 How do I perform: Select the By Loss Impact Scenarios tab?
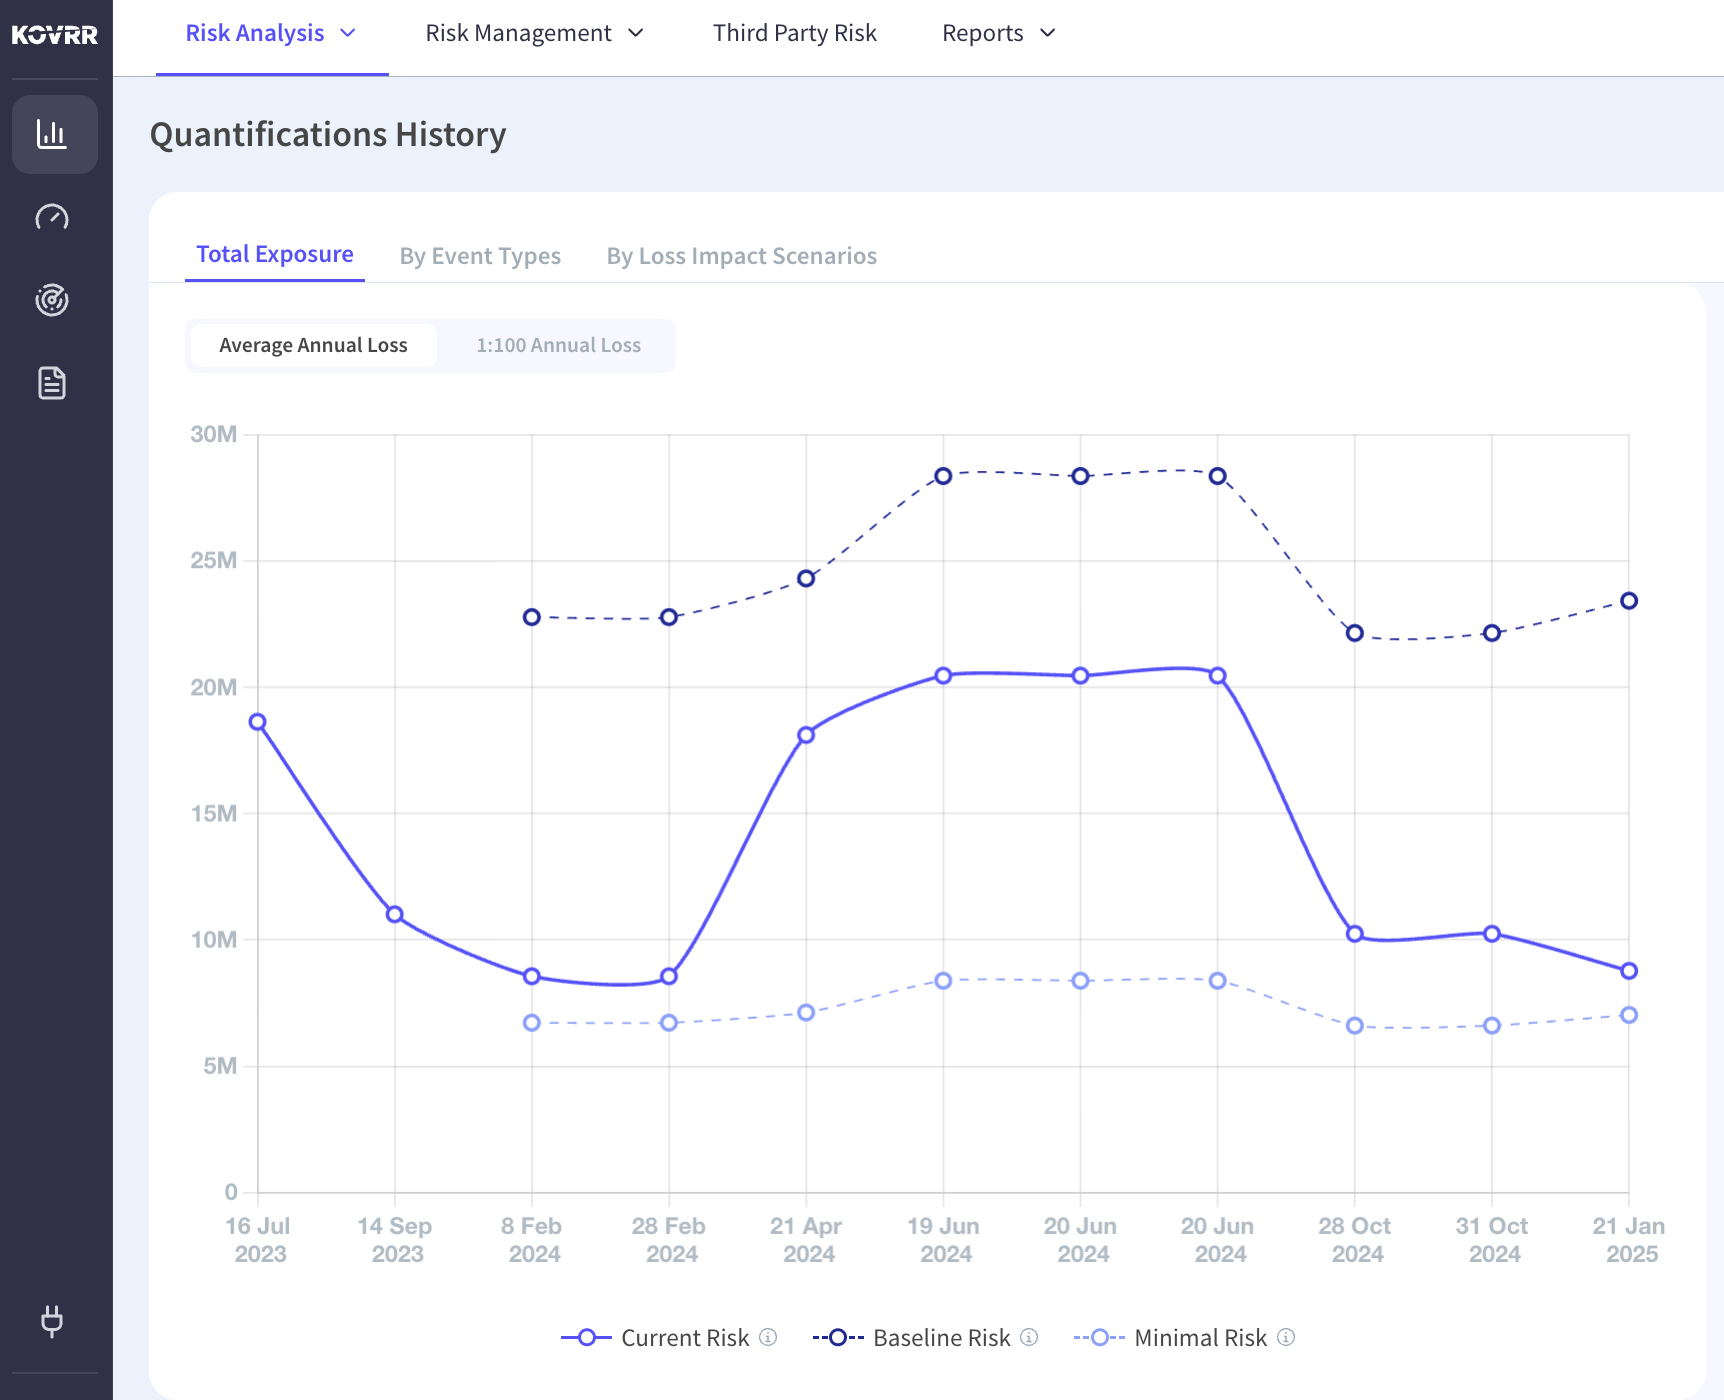coord(741,256)
